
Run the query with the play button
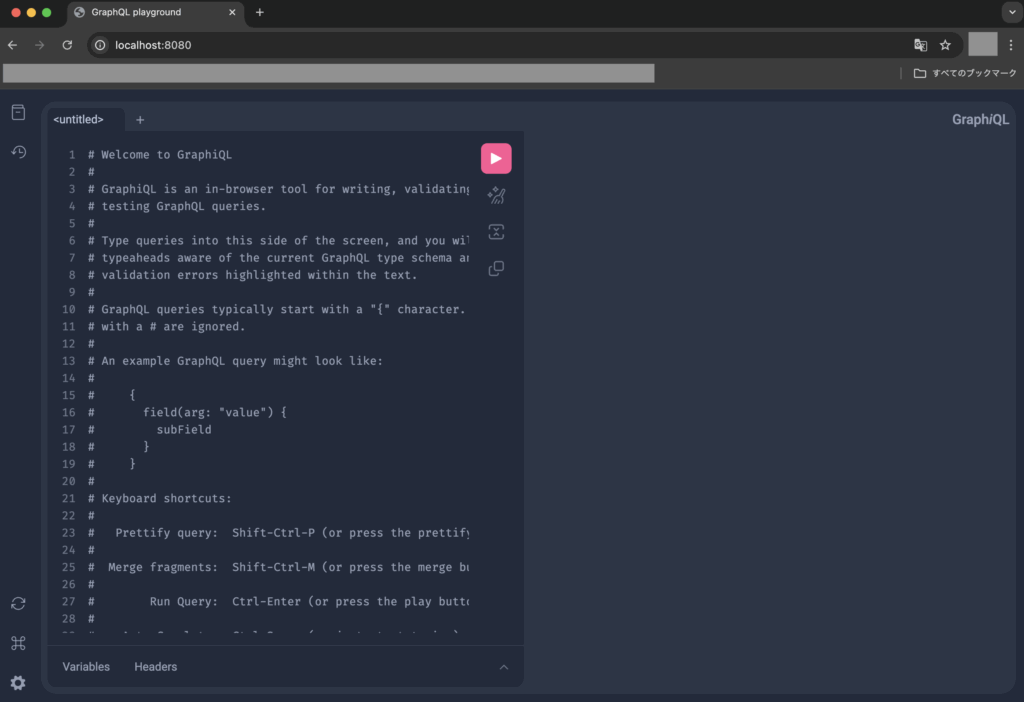coord(496,158)
